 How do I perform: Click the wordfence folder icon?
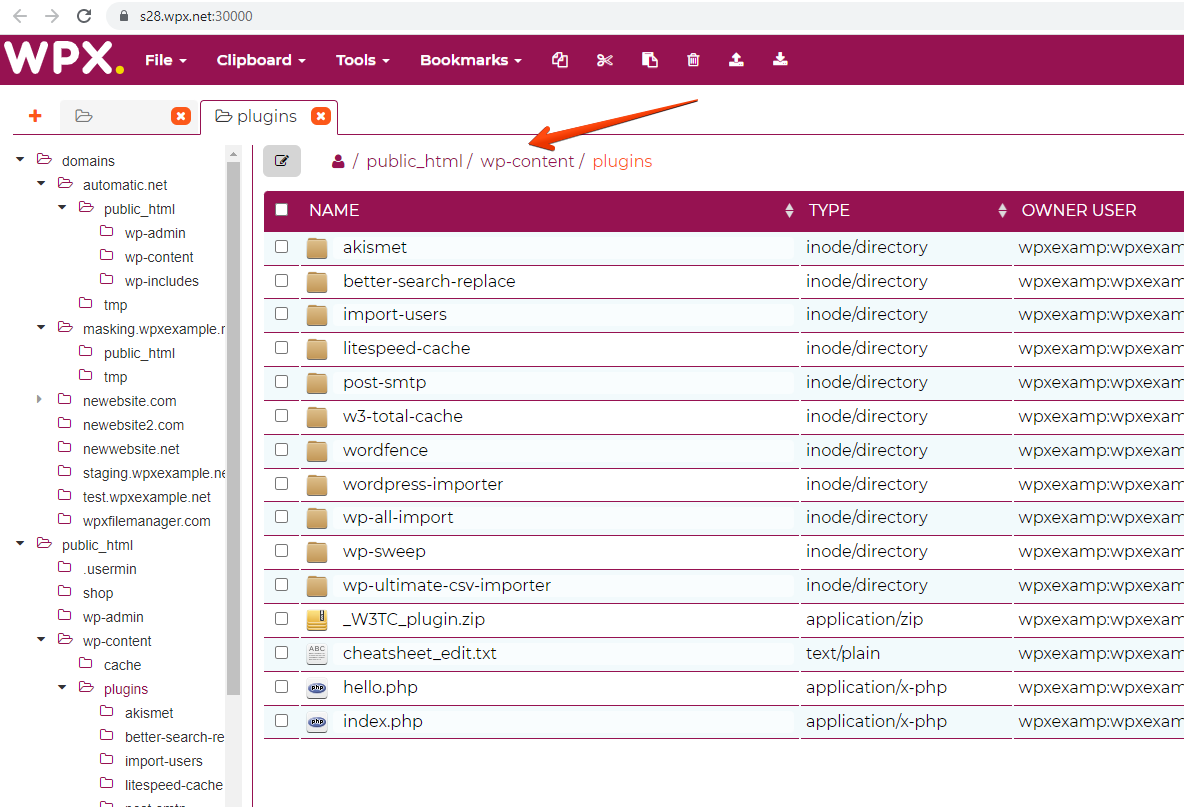(x=317, y=451)
